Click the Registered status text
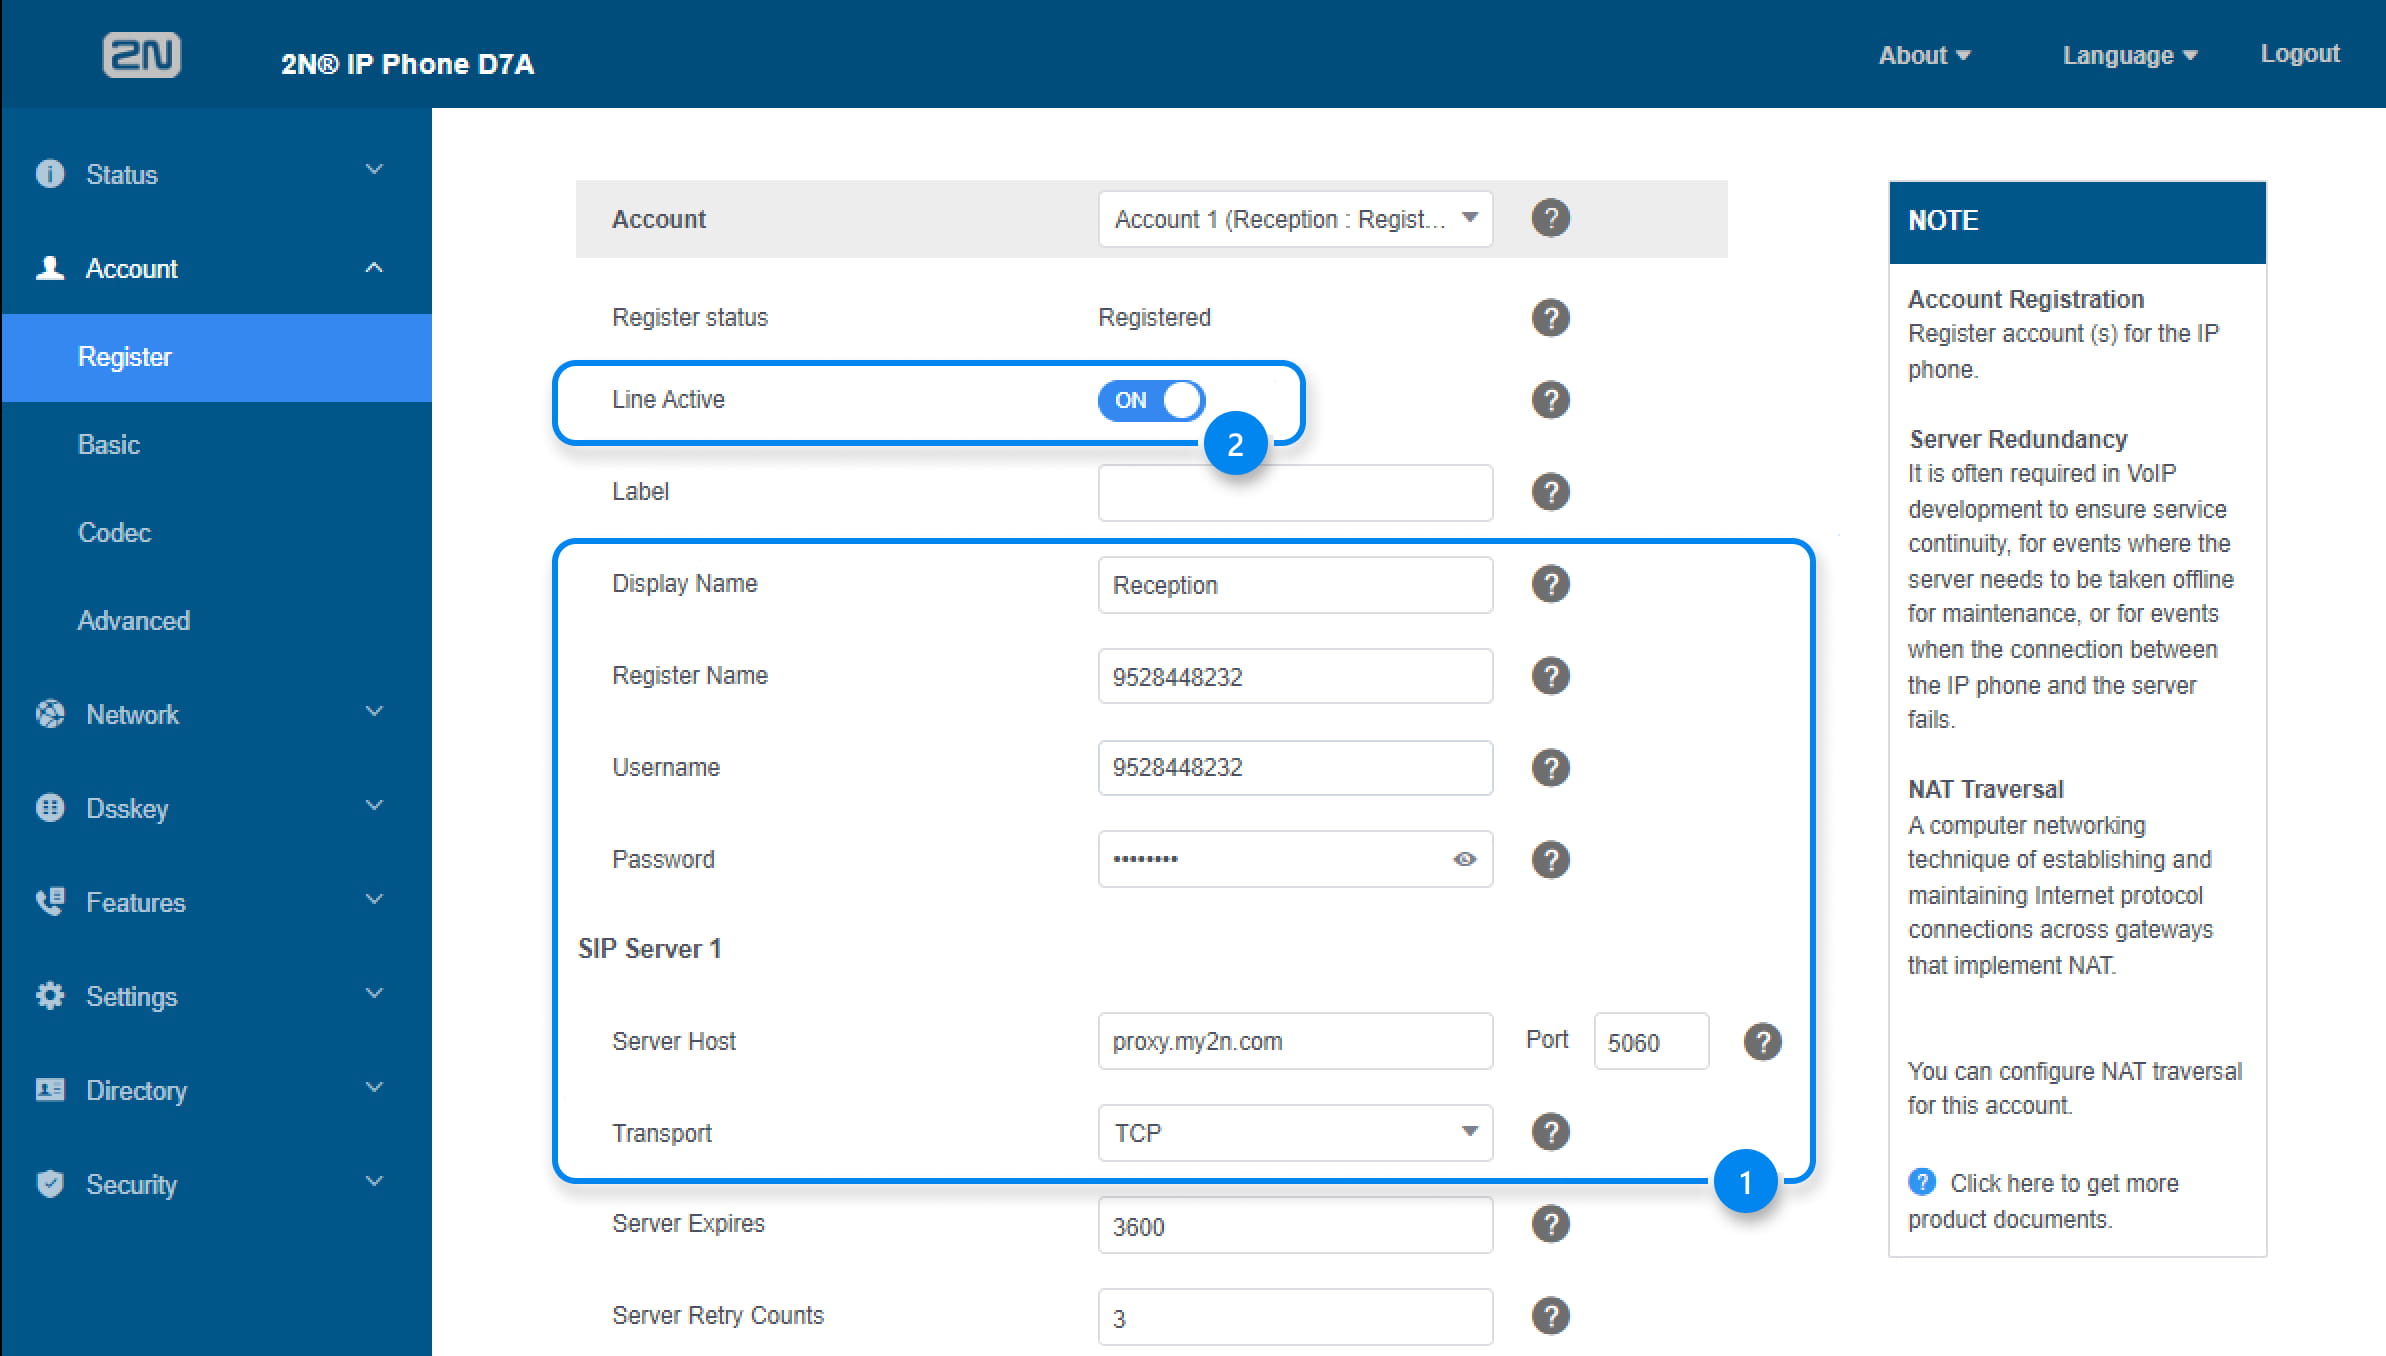 (1154, 318)
